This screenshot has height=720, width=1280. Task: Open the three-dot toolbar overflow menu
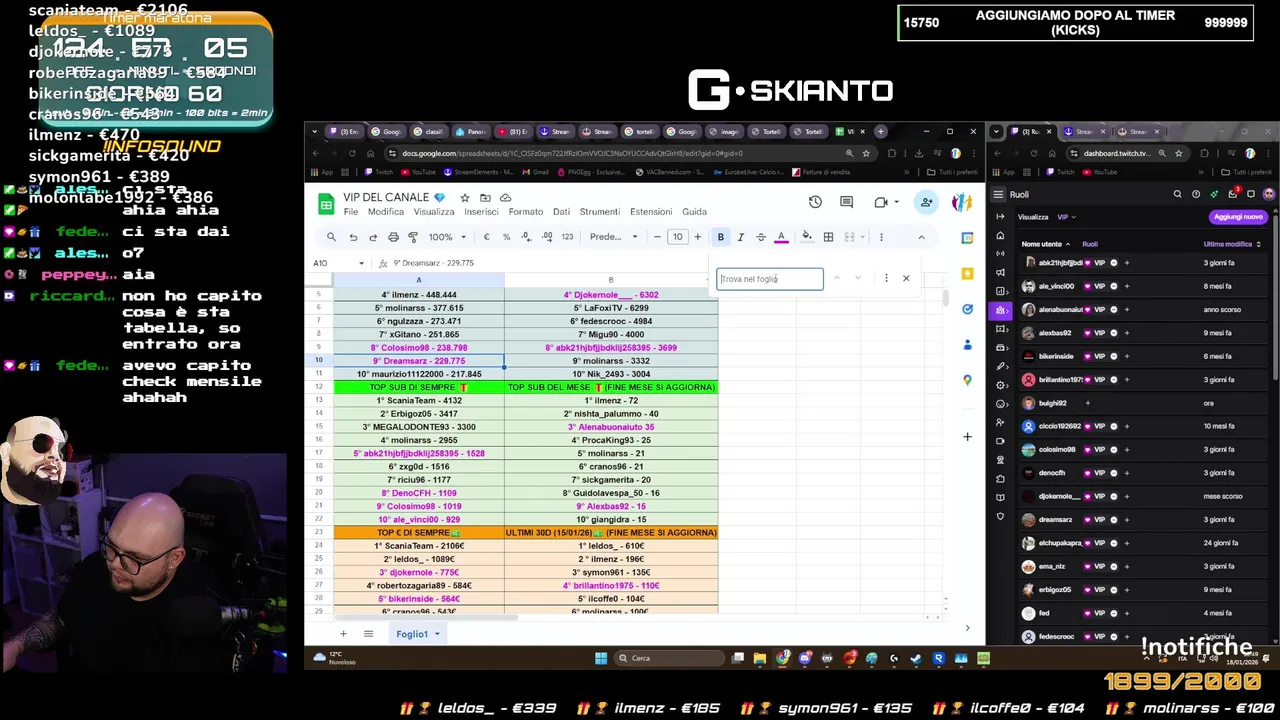[x=881, y=237]
